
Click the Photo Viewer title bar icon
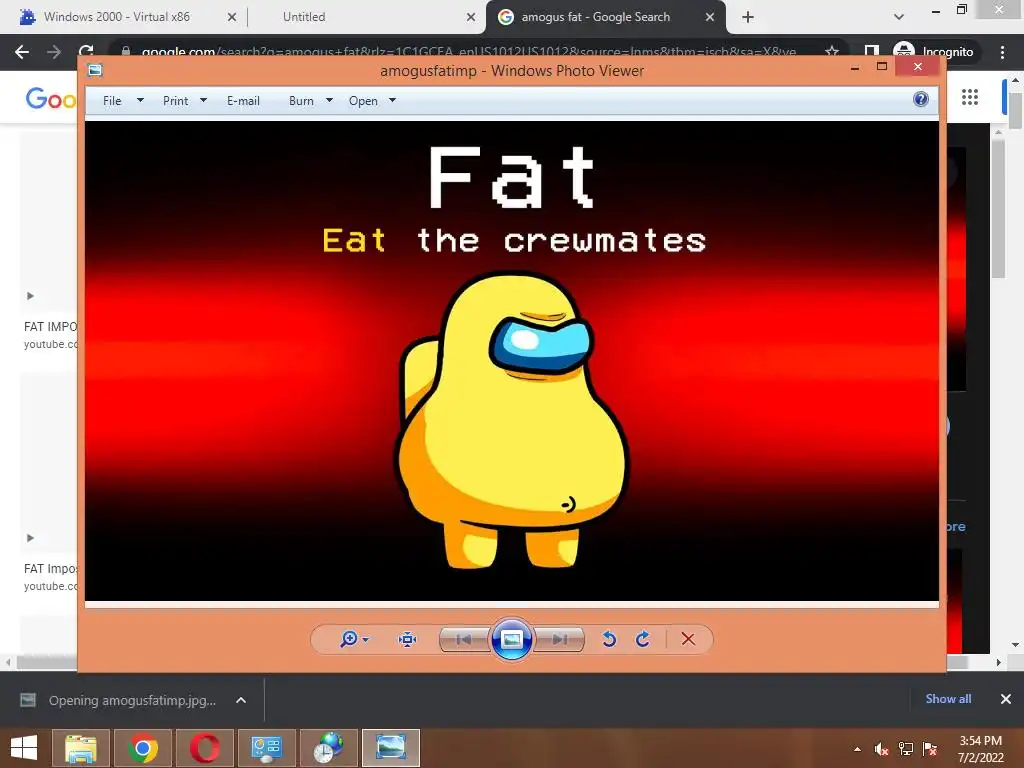[x=95, y=70]
